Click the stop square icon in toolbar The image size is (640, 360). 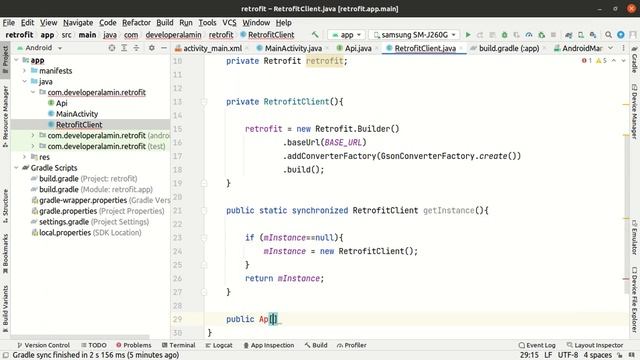553,35
